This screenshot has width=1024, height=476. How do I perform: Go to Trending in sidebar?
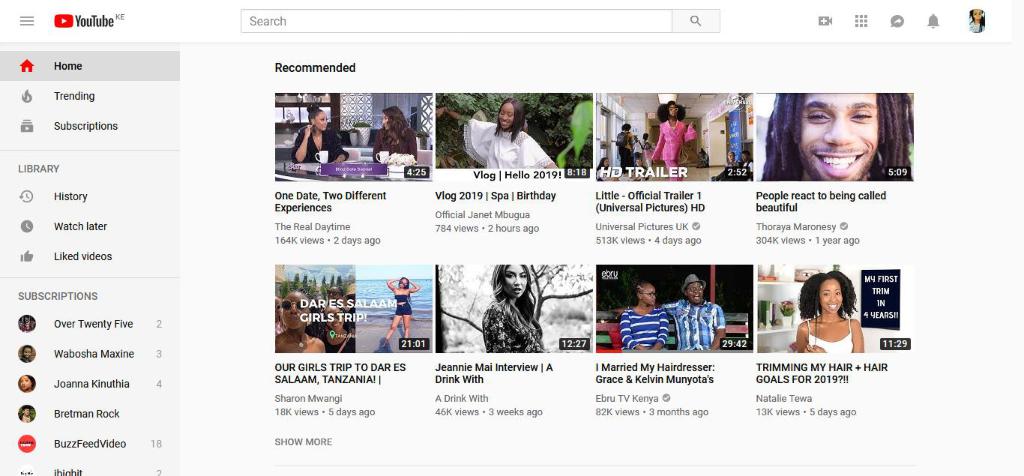point(74,96)
